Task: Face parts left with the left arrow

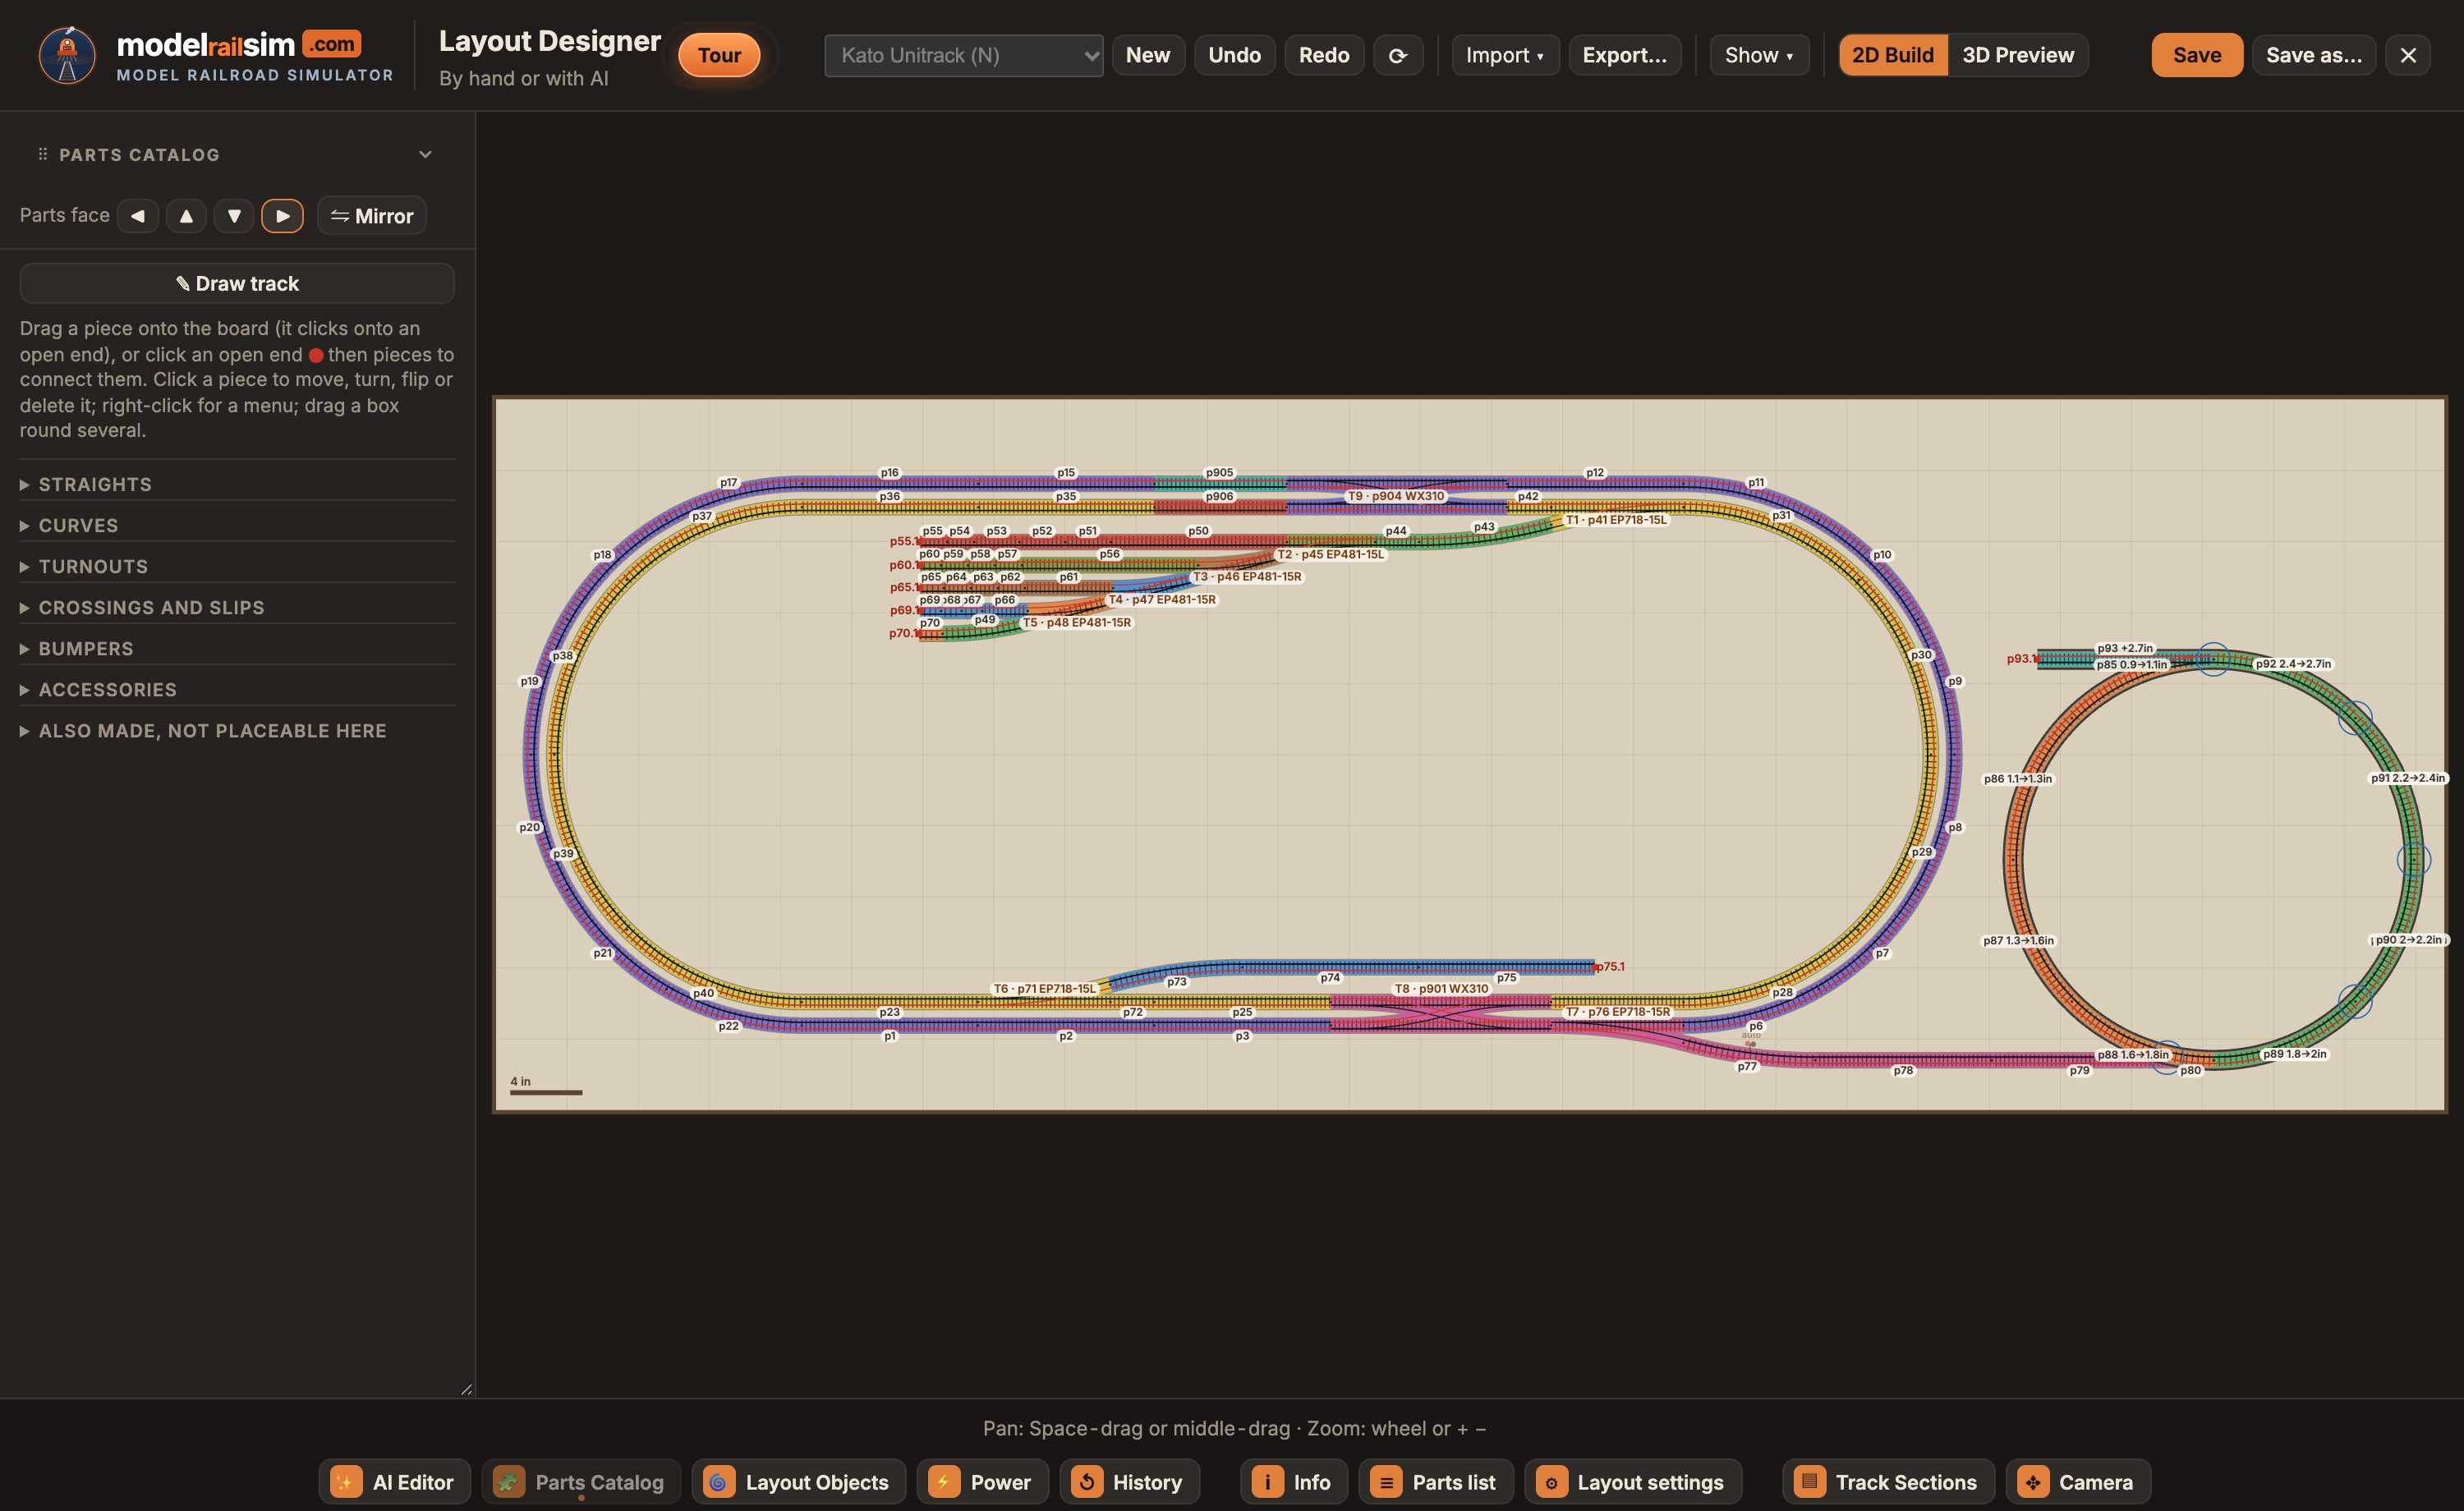Action: [x=138, y=216]
